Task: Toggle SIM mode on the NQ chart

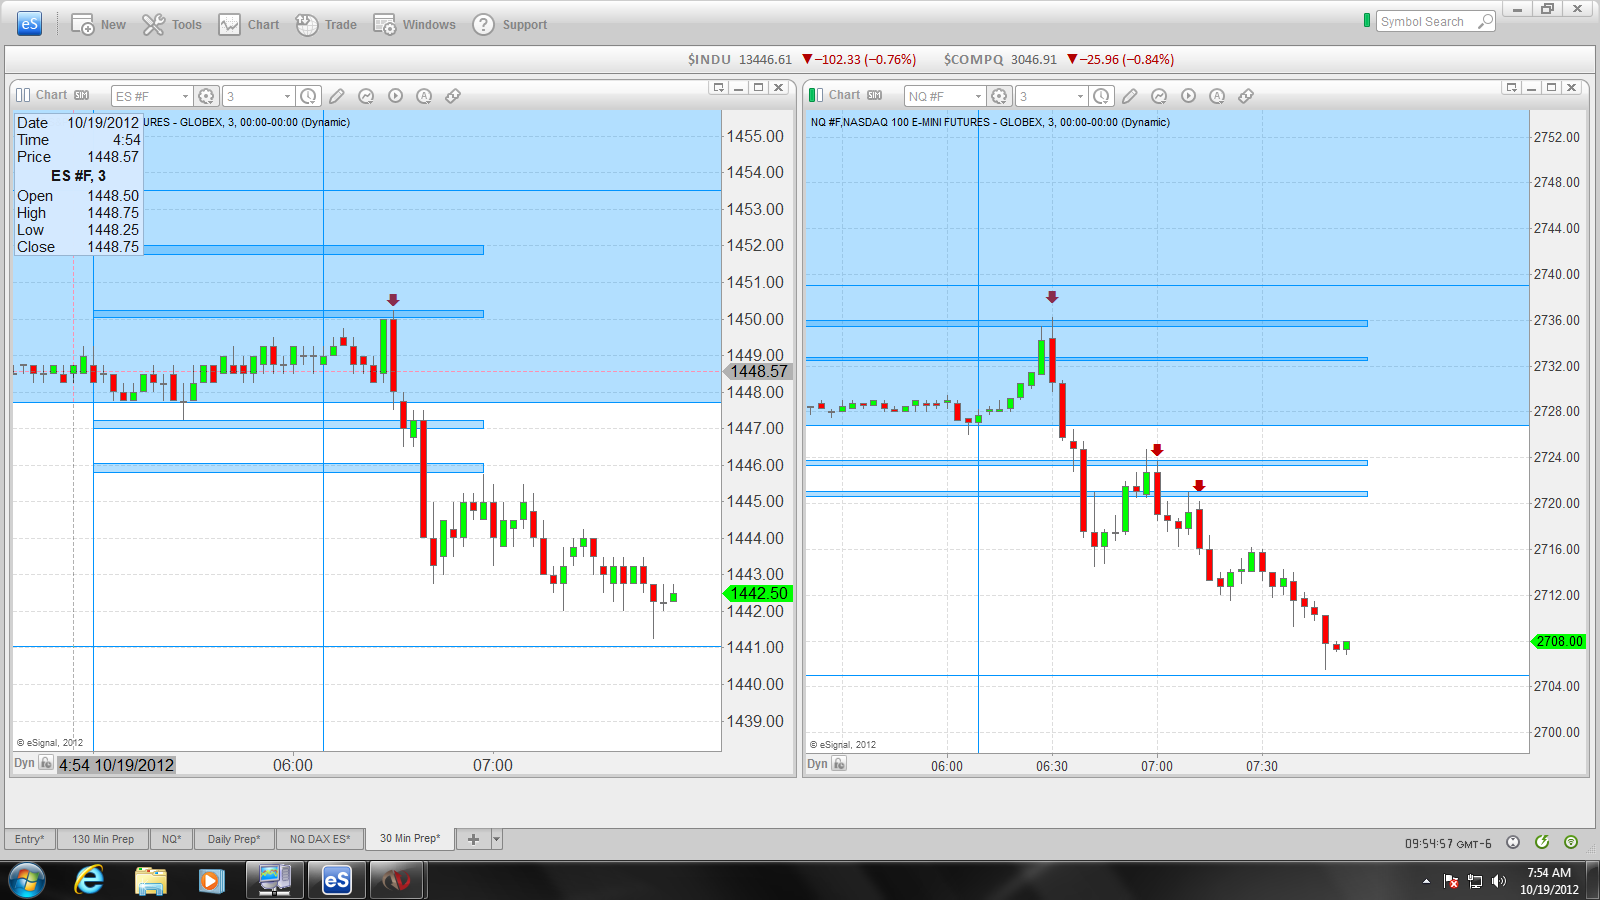Action: [874, 95]
